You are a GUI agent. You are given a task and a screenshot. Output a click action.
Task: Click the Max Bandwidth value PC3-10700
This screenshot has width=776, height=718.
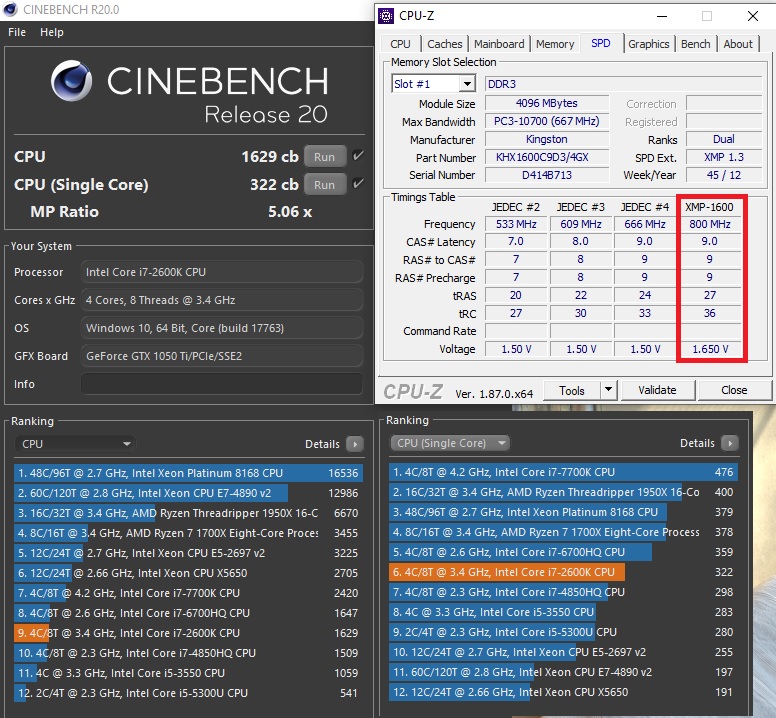click(x=547, y=121)
